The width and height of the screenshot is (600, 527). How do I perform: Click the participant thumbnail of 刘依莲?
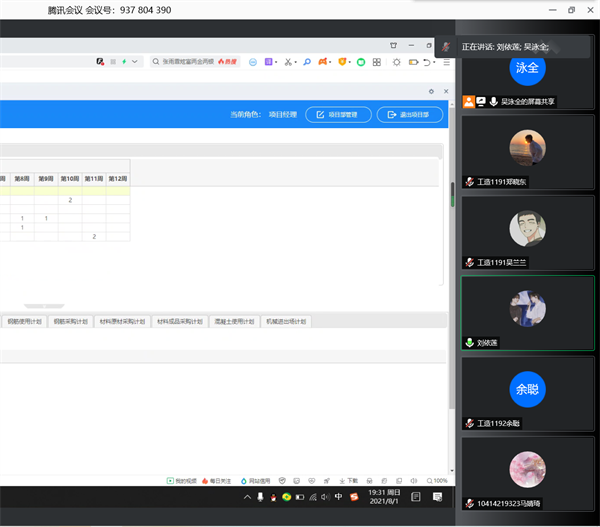tap(527, 312)
